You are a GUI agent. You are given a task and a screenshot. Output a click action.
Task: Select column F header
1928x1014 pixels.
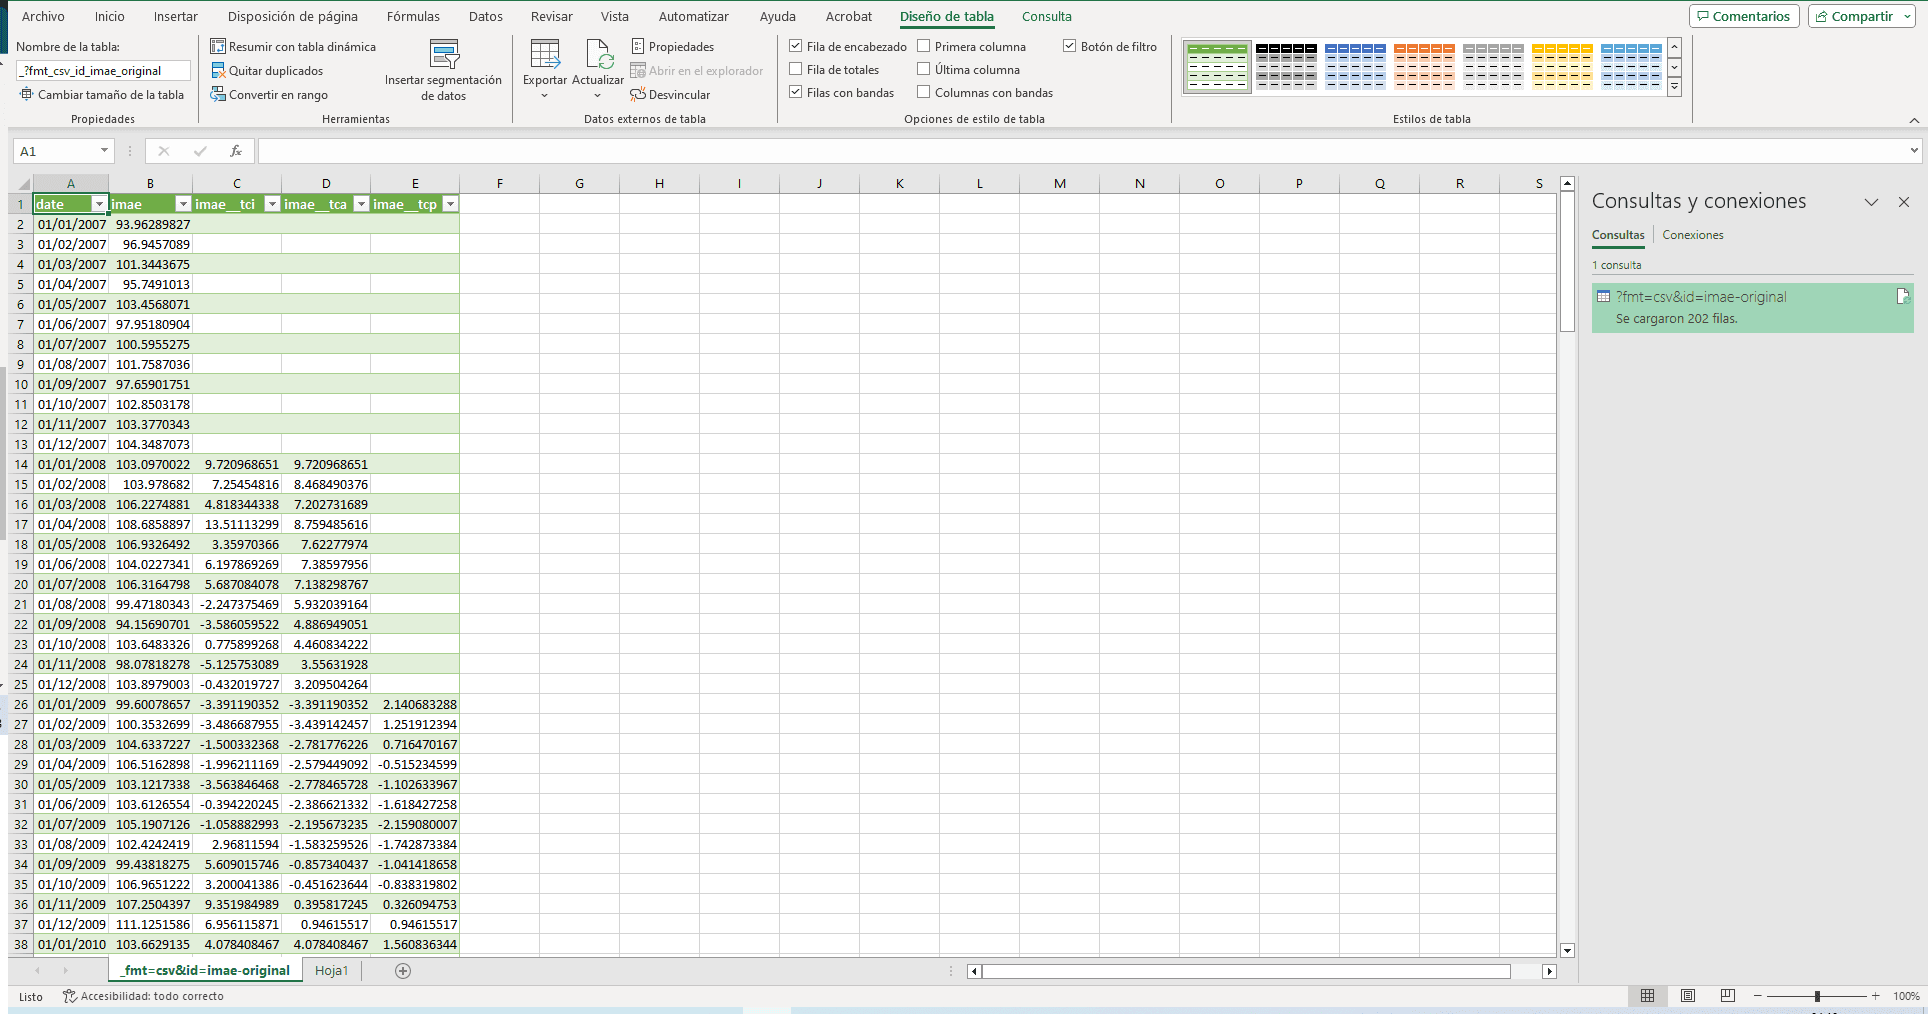click(499, 183)
